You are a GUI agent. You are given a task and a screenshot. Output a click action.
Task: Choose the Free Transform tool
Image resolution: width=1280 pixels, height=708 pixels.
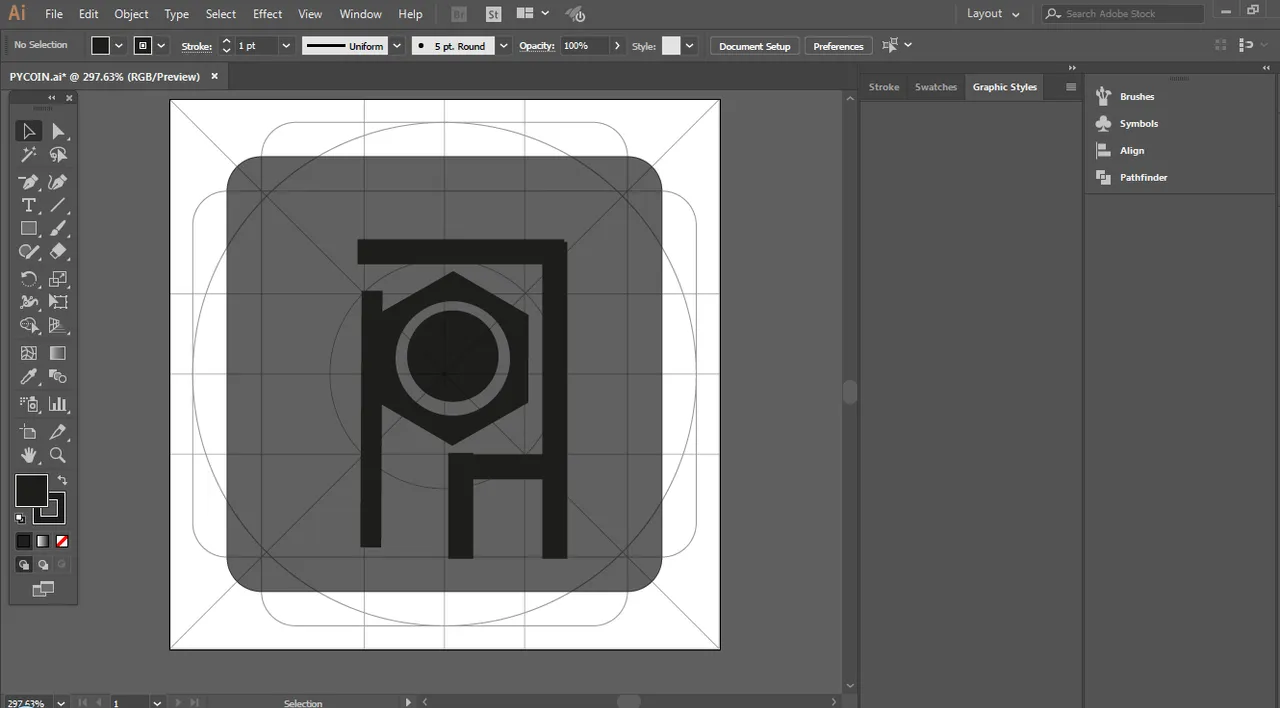pyautogui.click(x=58, y=302)
